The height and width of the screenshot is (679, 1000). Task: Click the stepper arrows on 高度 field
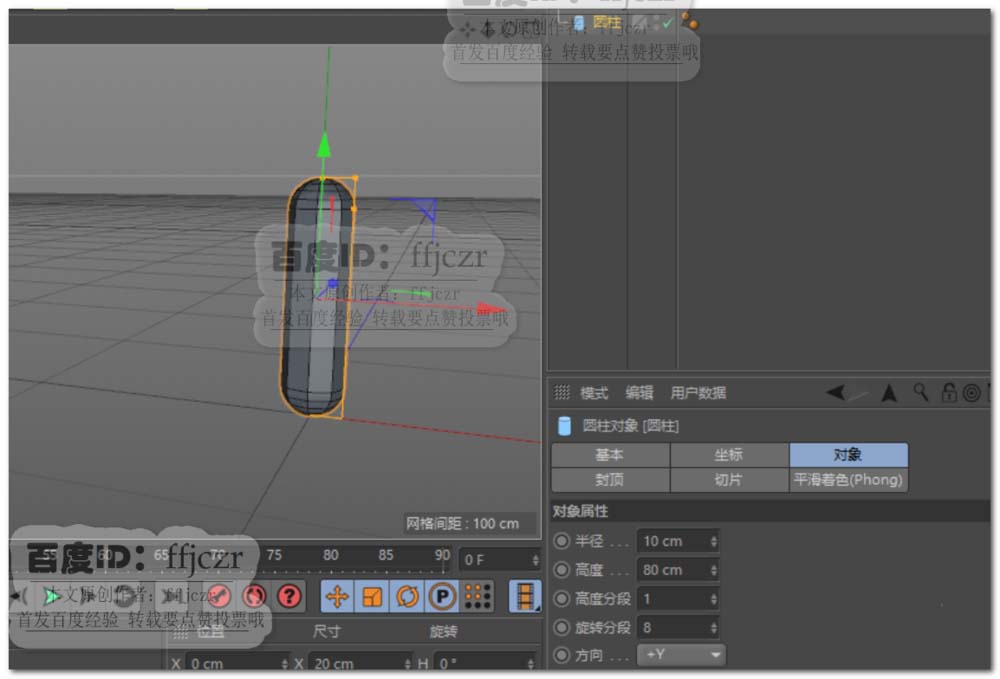tap(713, 570)
